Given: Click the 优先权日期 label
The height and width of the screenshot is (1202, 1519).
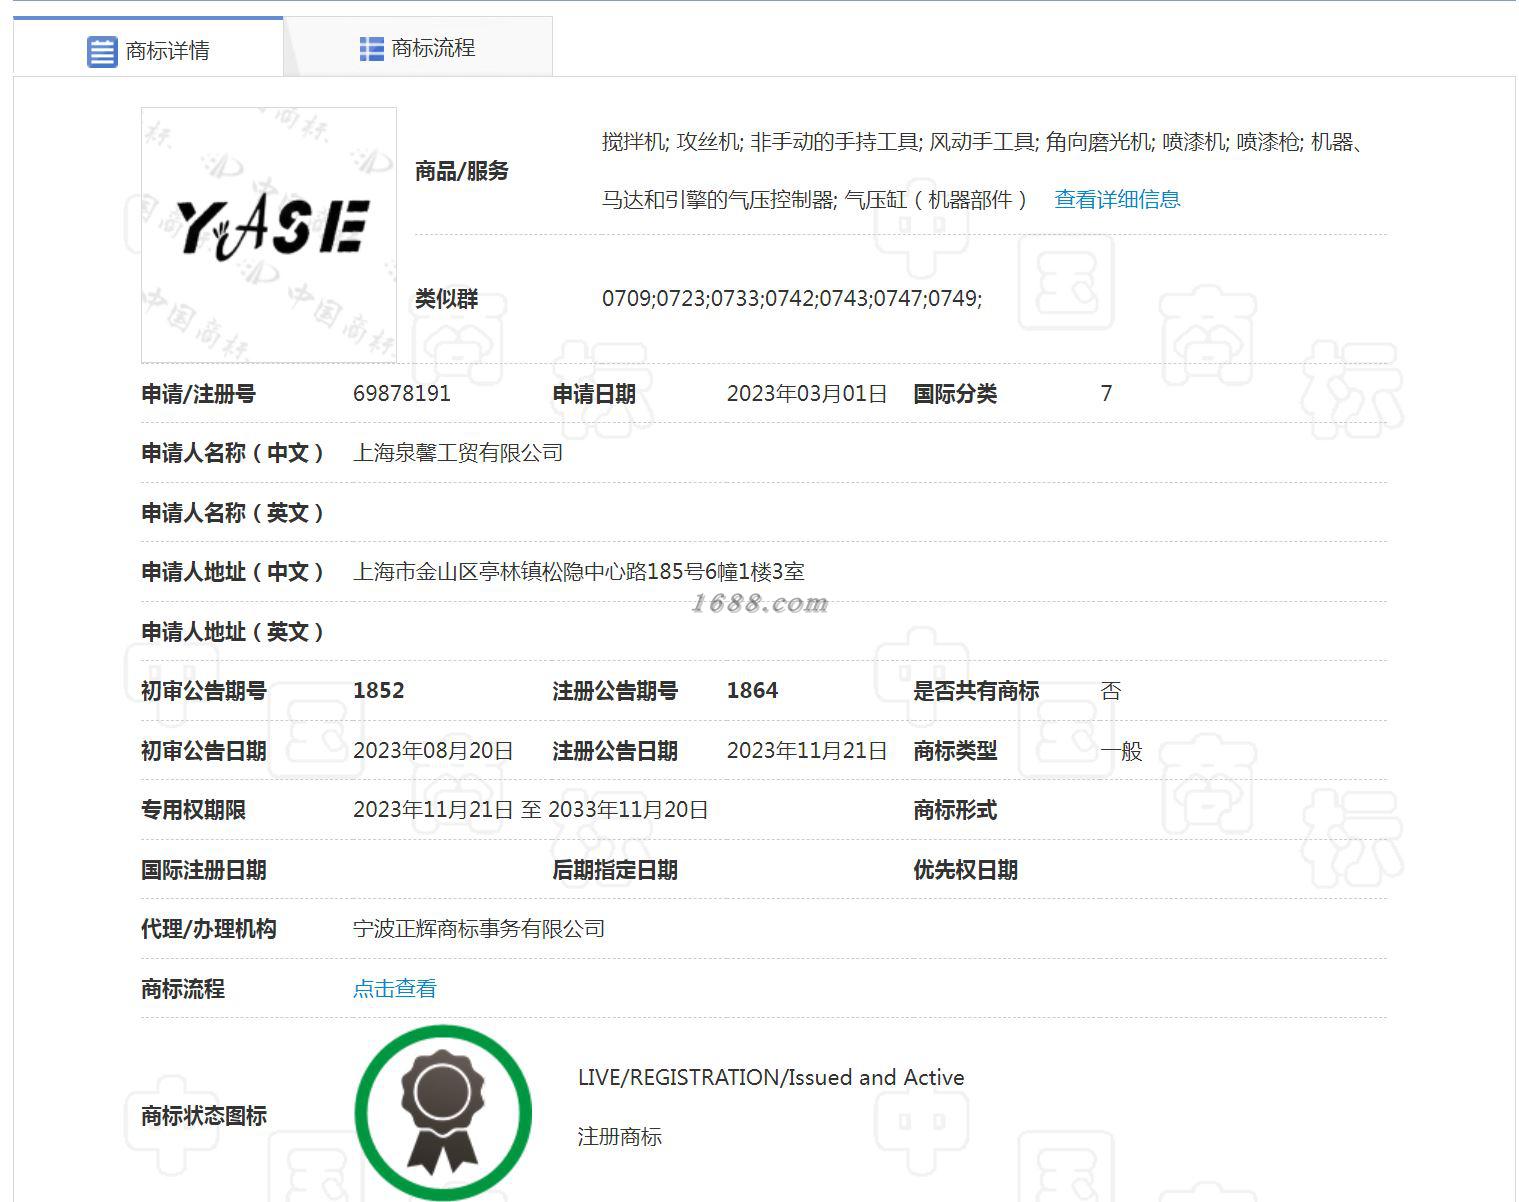Looking at the screenshot, I should coord(965,870).
